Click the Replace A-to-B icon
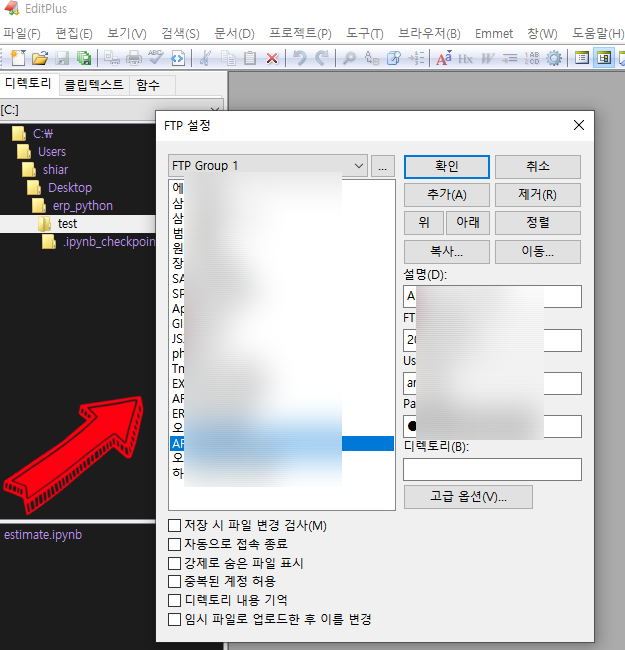The image size is (625, 650). 372,58
